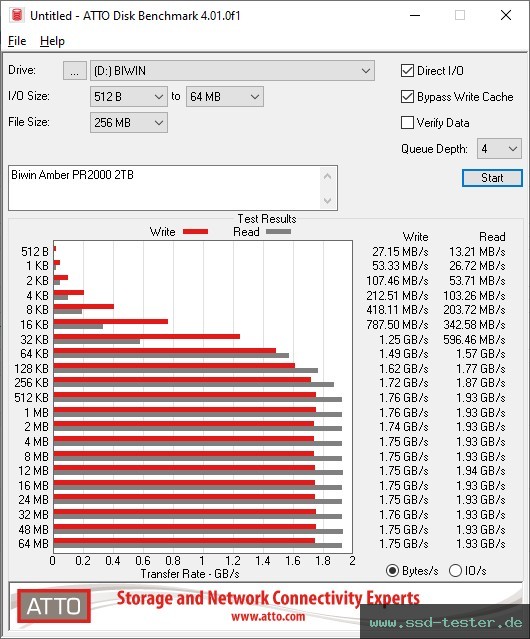Click the 1.62 GB/s write value for 128 KB
This screenshot has width=530, height=639.
pyautogui.click(x=403, y=368)
